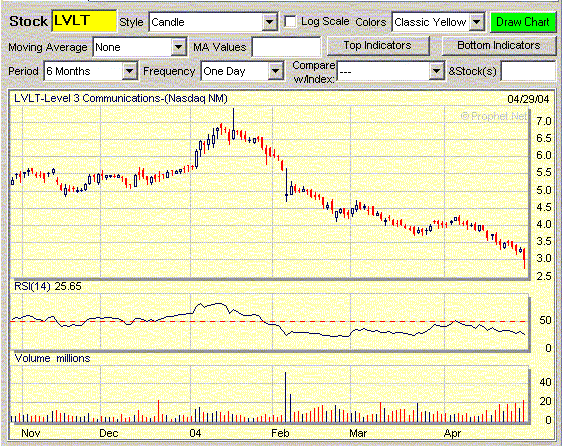Viewport: 562px width, 446px height.
Task: Open the Moving Average None dropdown
Action: (x=140, y=47)
